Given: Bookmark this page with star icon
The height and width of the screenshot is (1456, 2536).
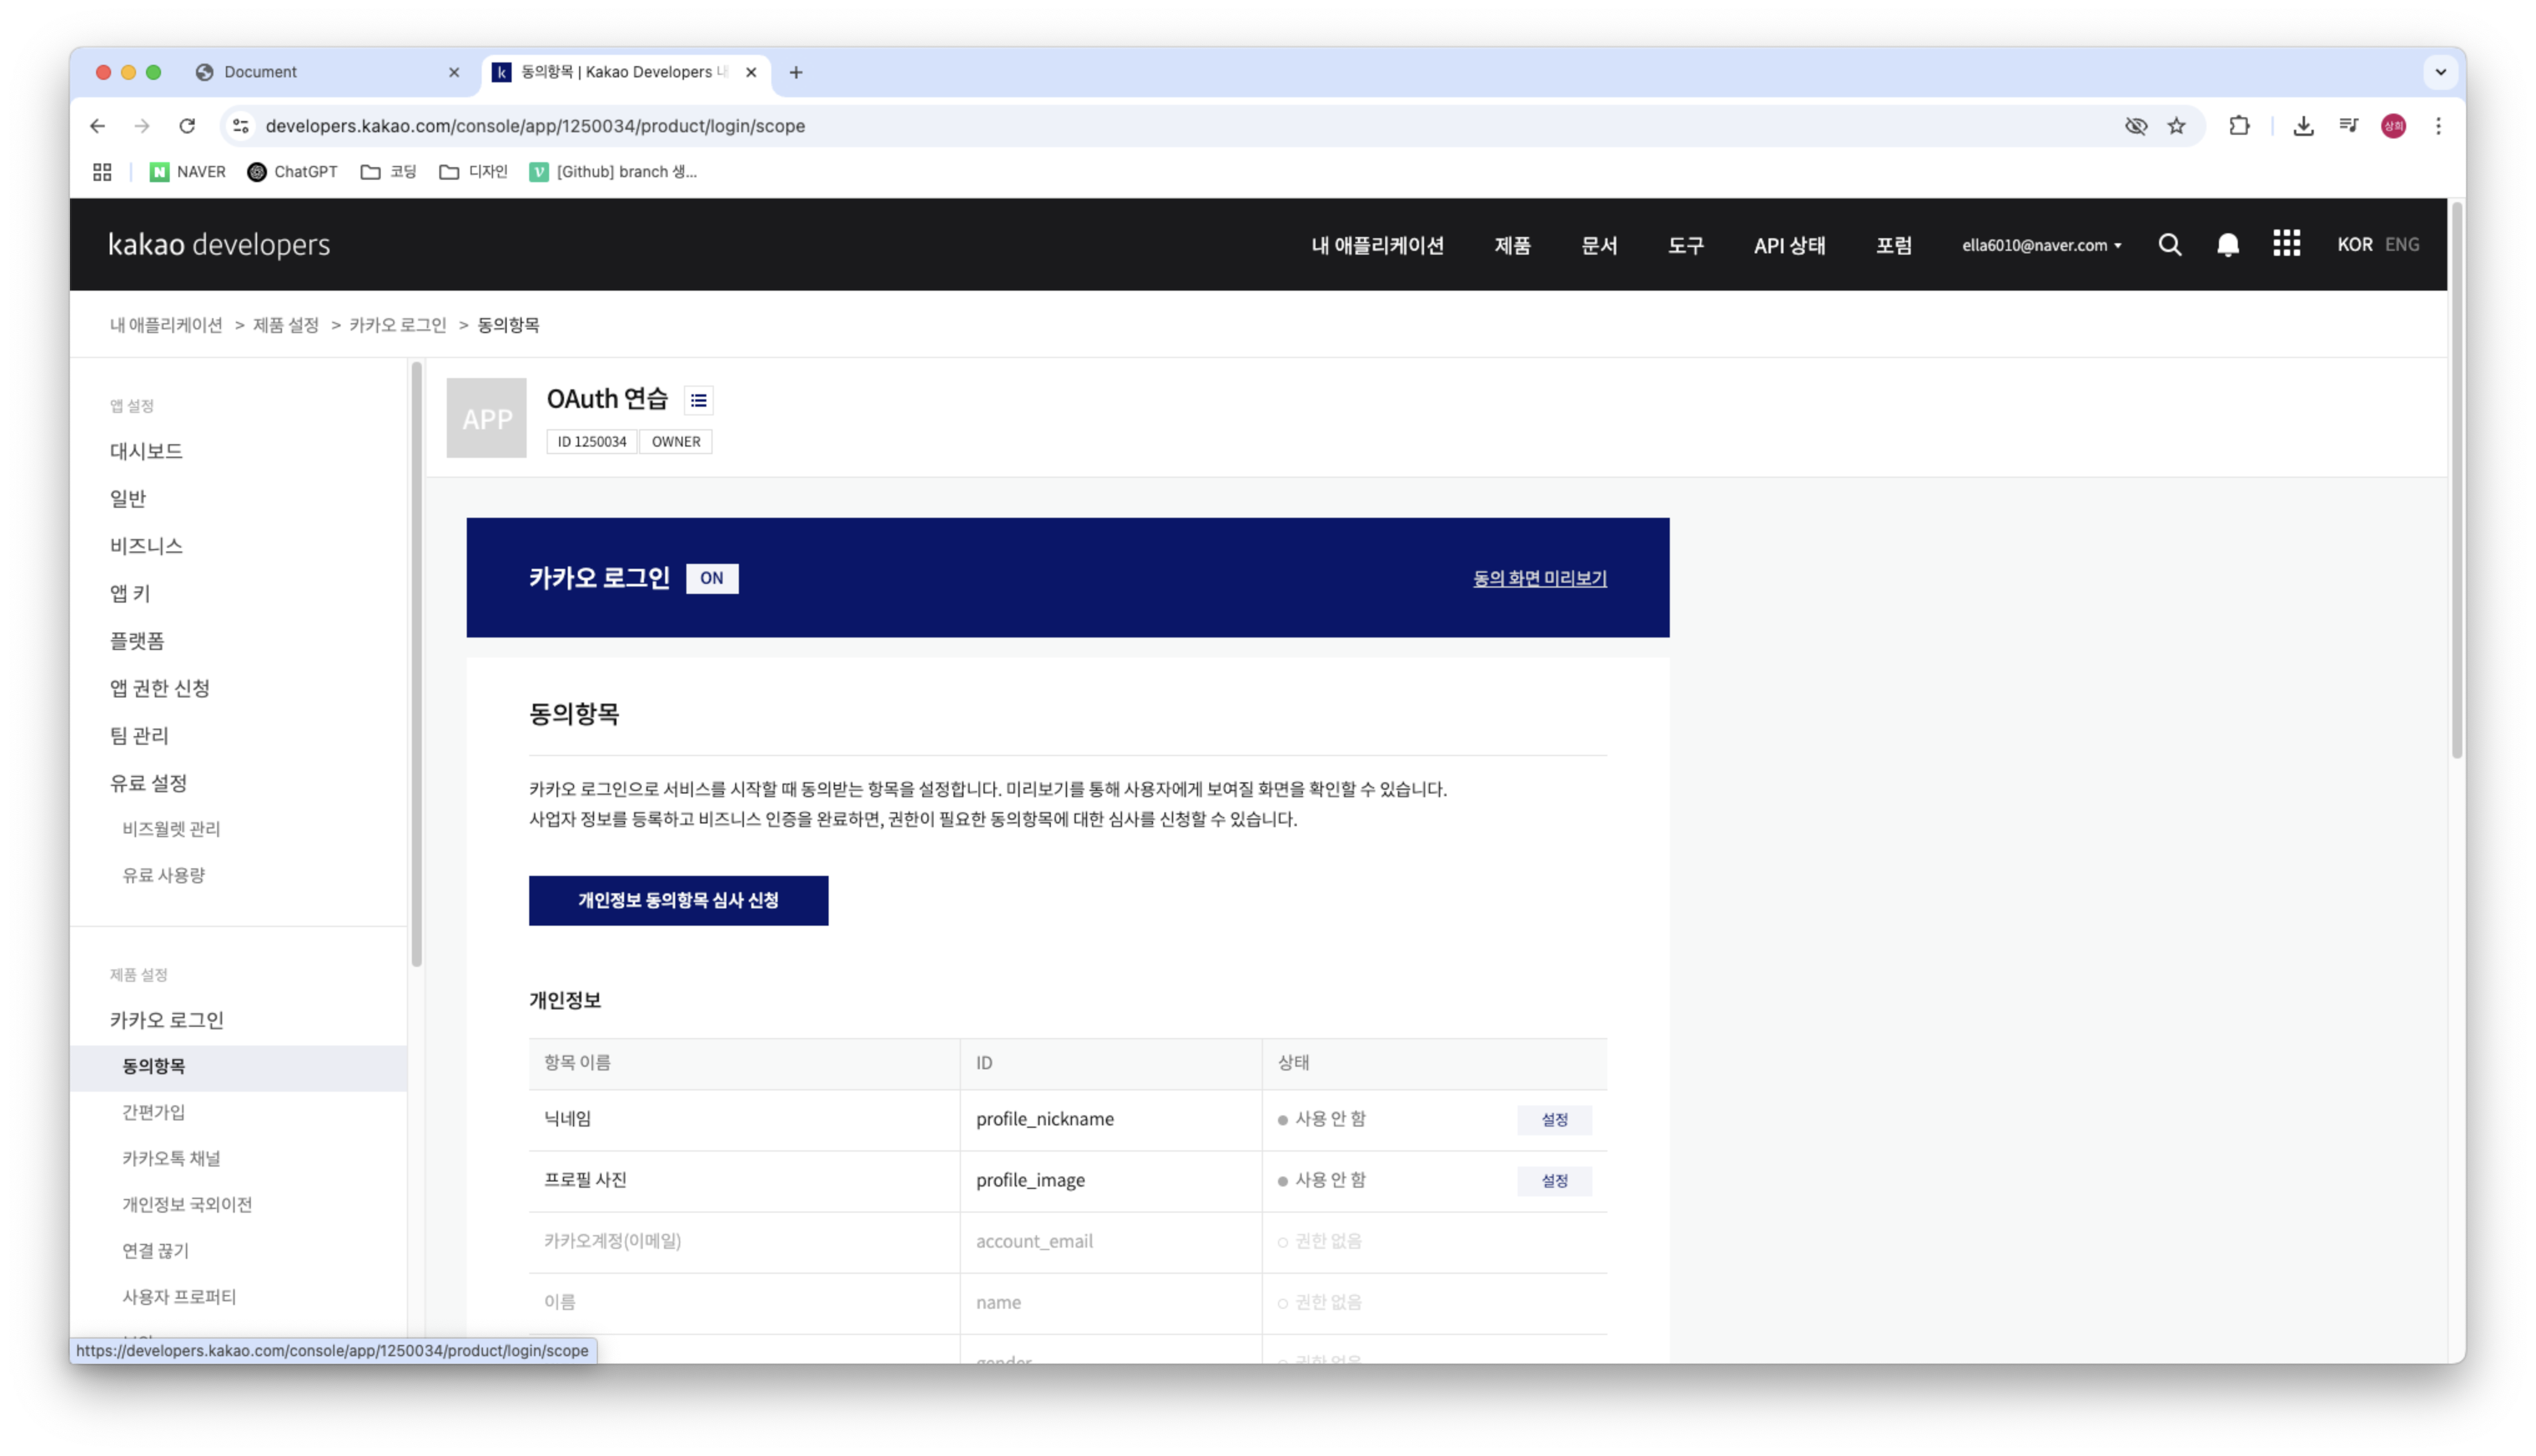Looking at the screenshot, I should point(2177,126).
